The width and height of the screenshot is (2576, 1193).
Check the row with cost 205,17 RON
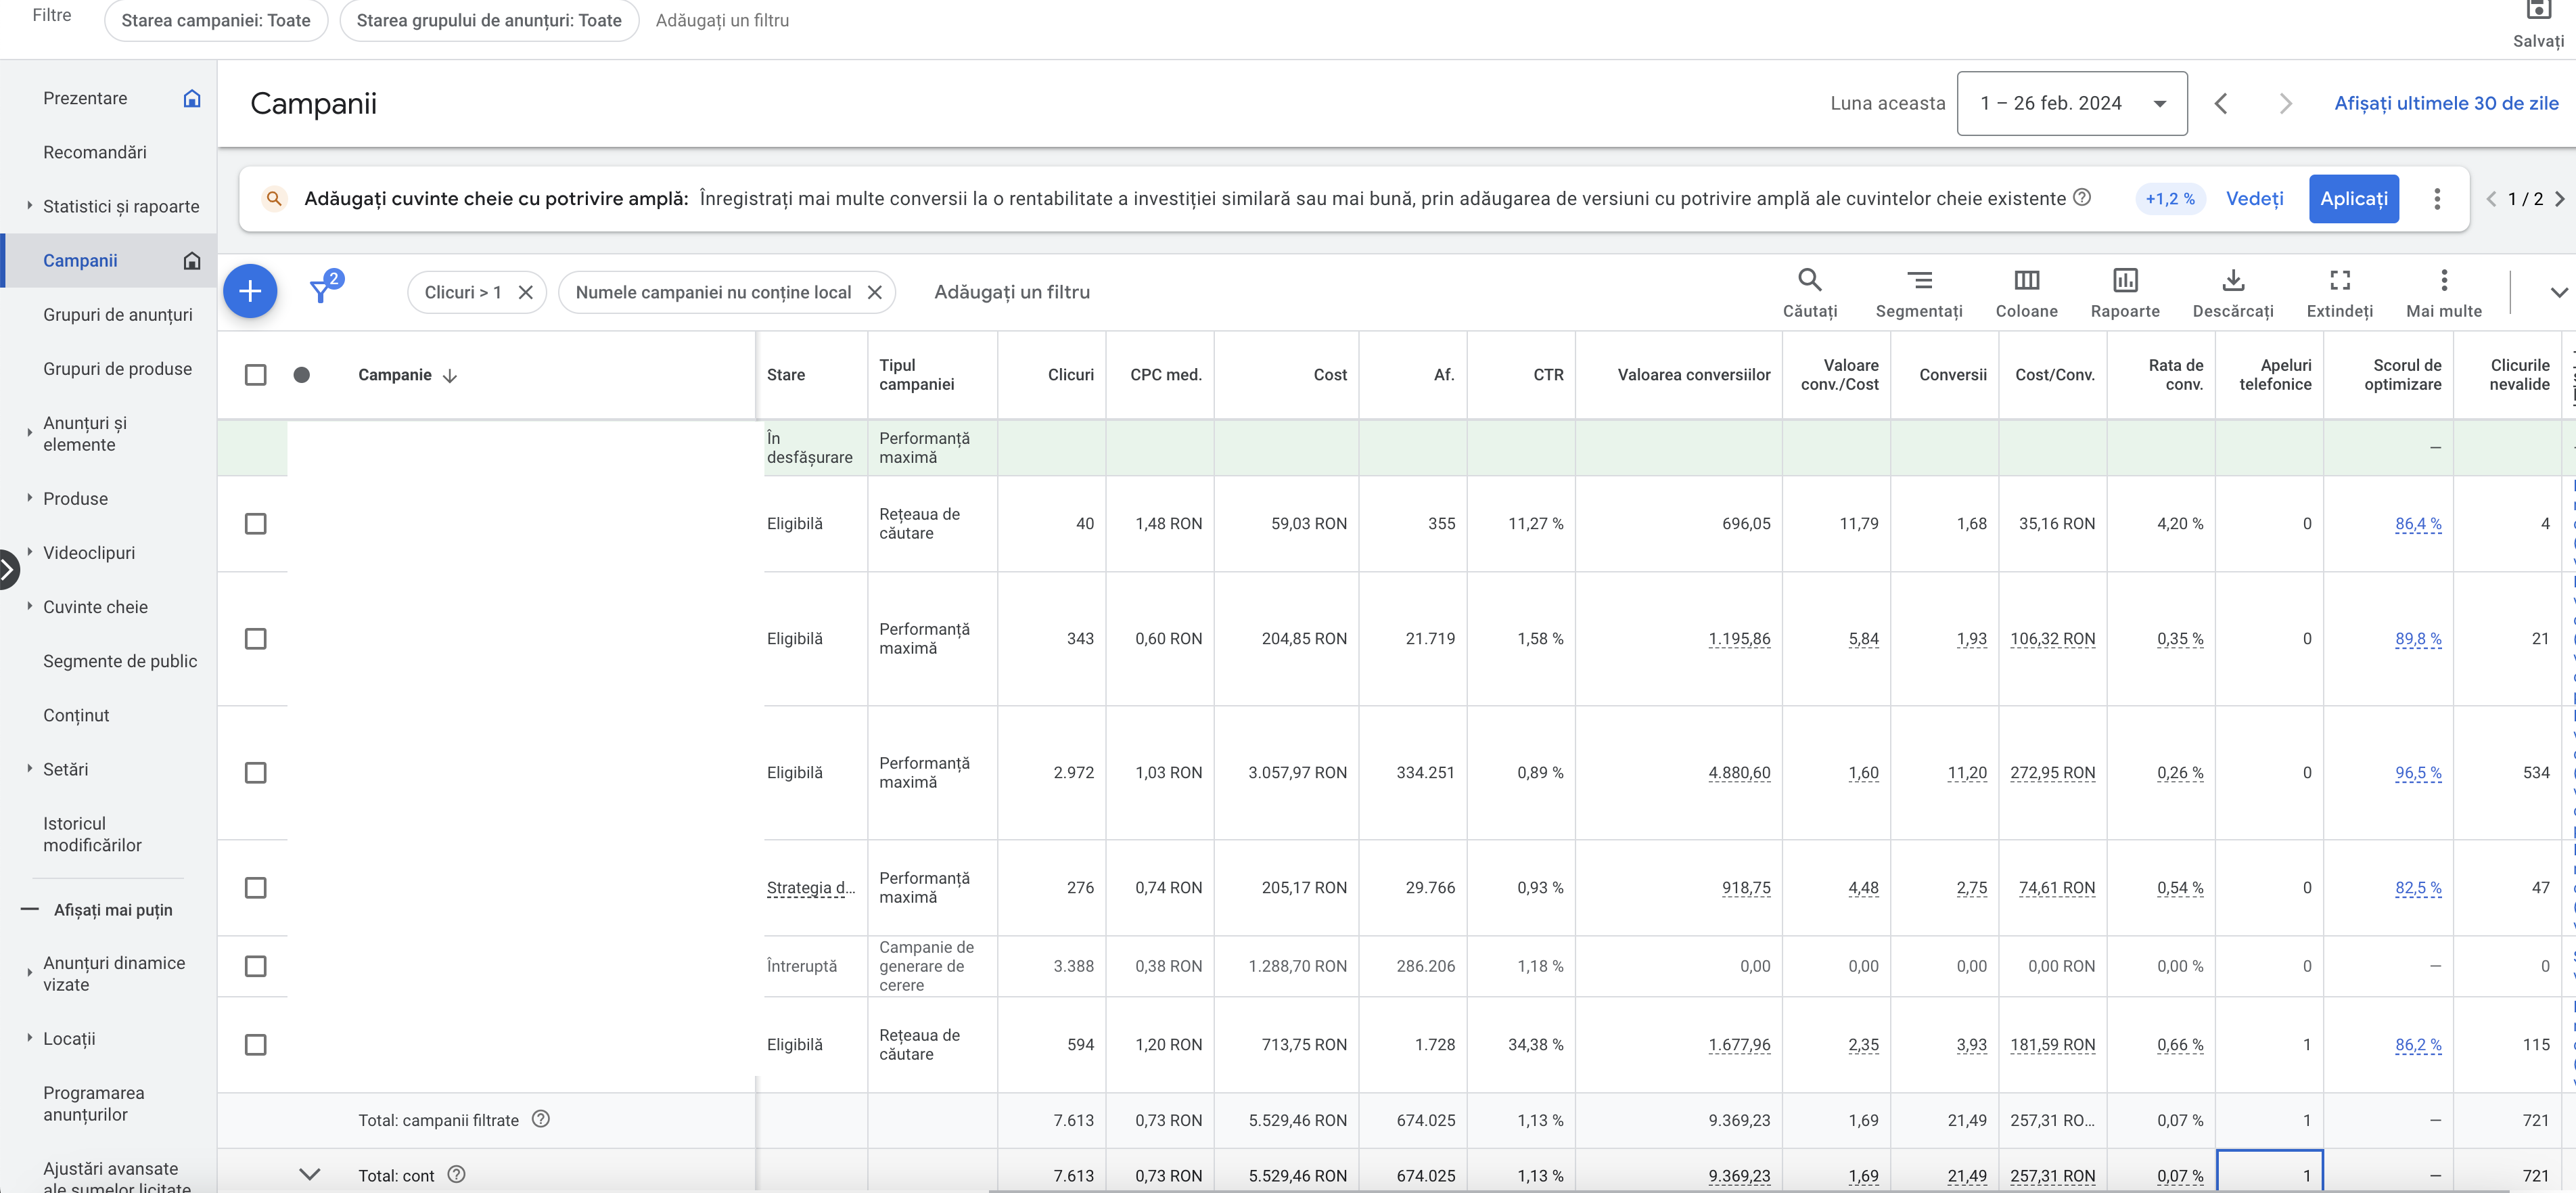click(255, 887)
